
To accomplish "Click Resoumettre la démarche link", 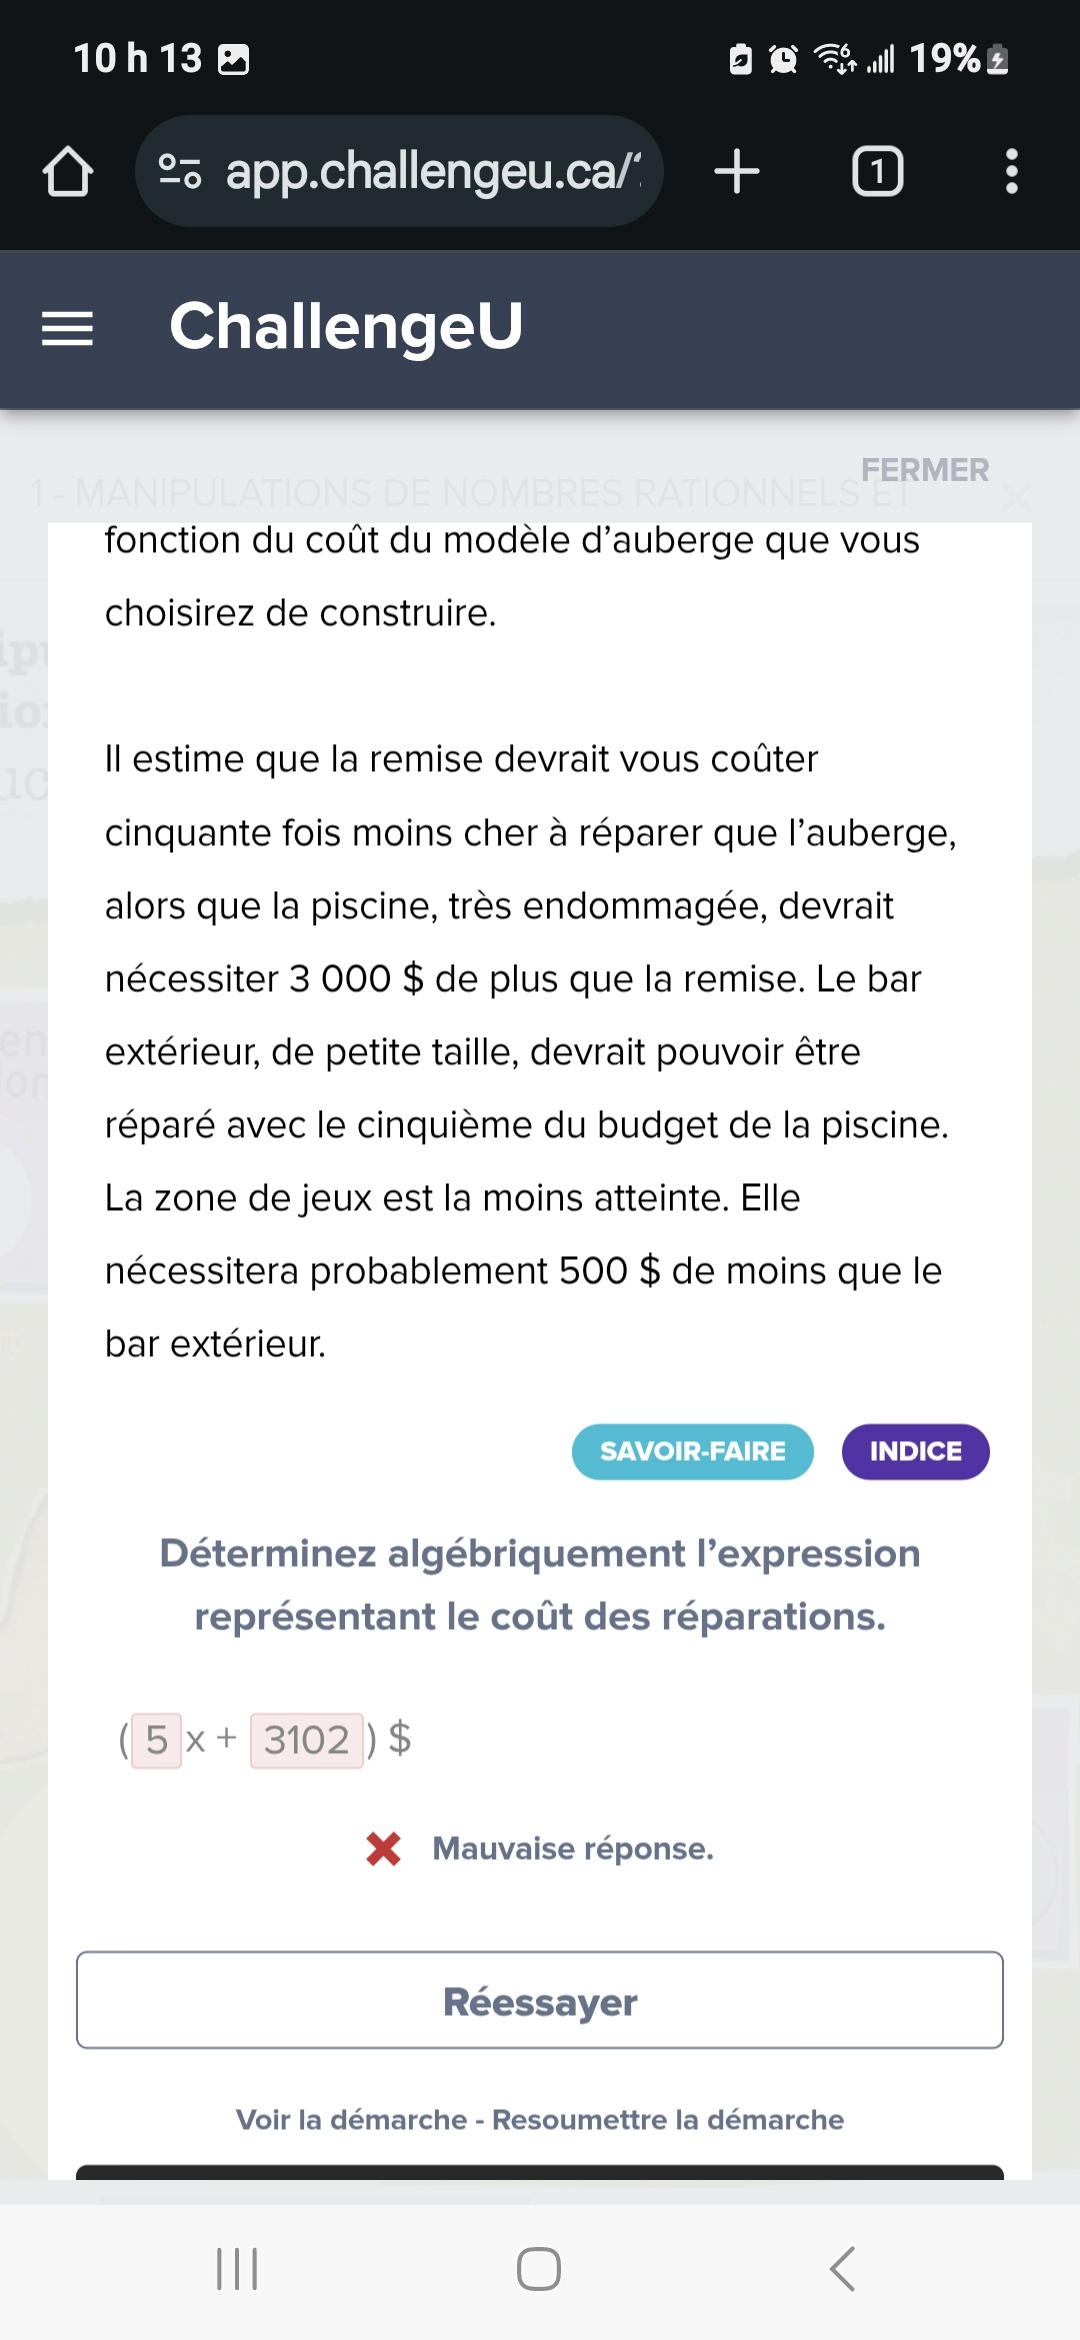I will click(668, 2120).
